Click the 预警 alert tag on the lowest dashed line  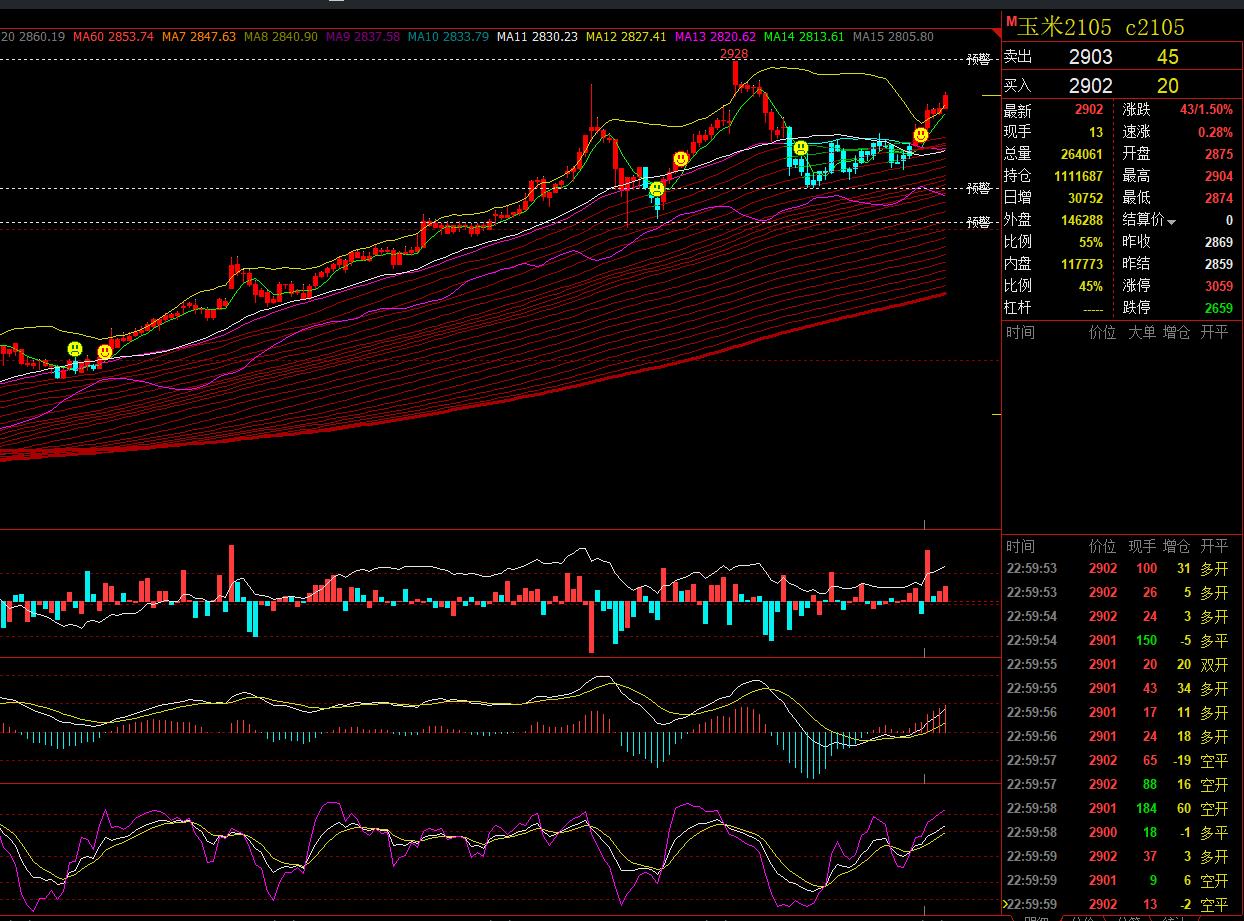979,223
